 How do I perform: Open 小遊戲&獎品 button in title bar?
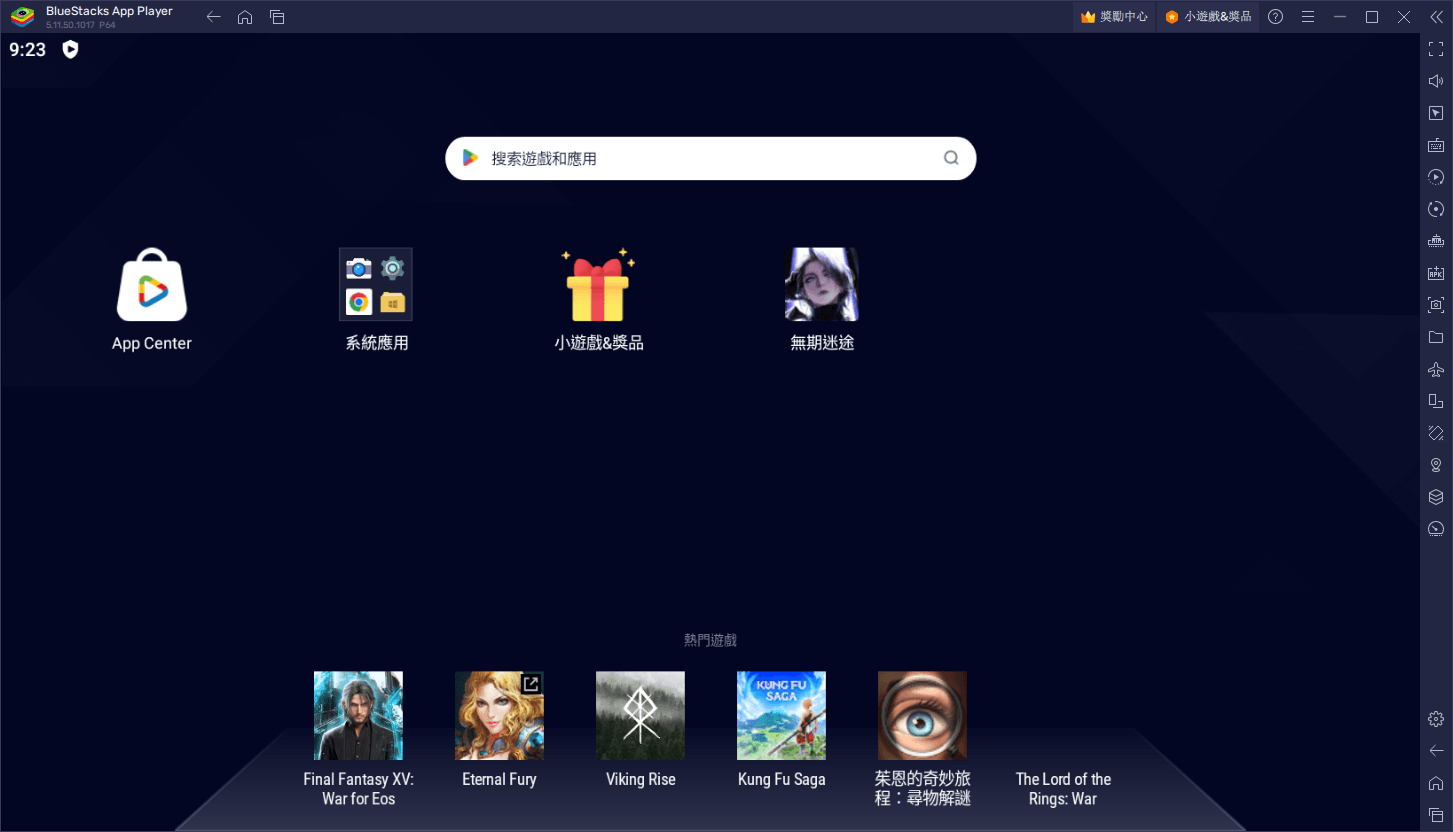[1208, 17]
